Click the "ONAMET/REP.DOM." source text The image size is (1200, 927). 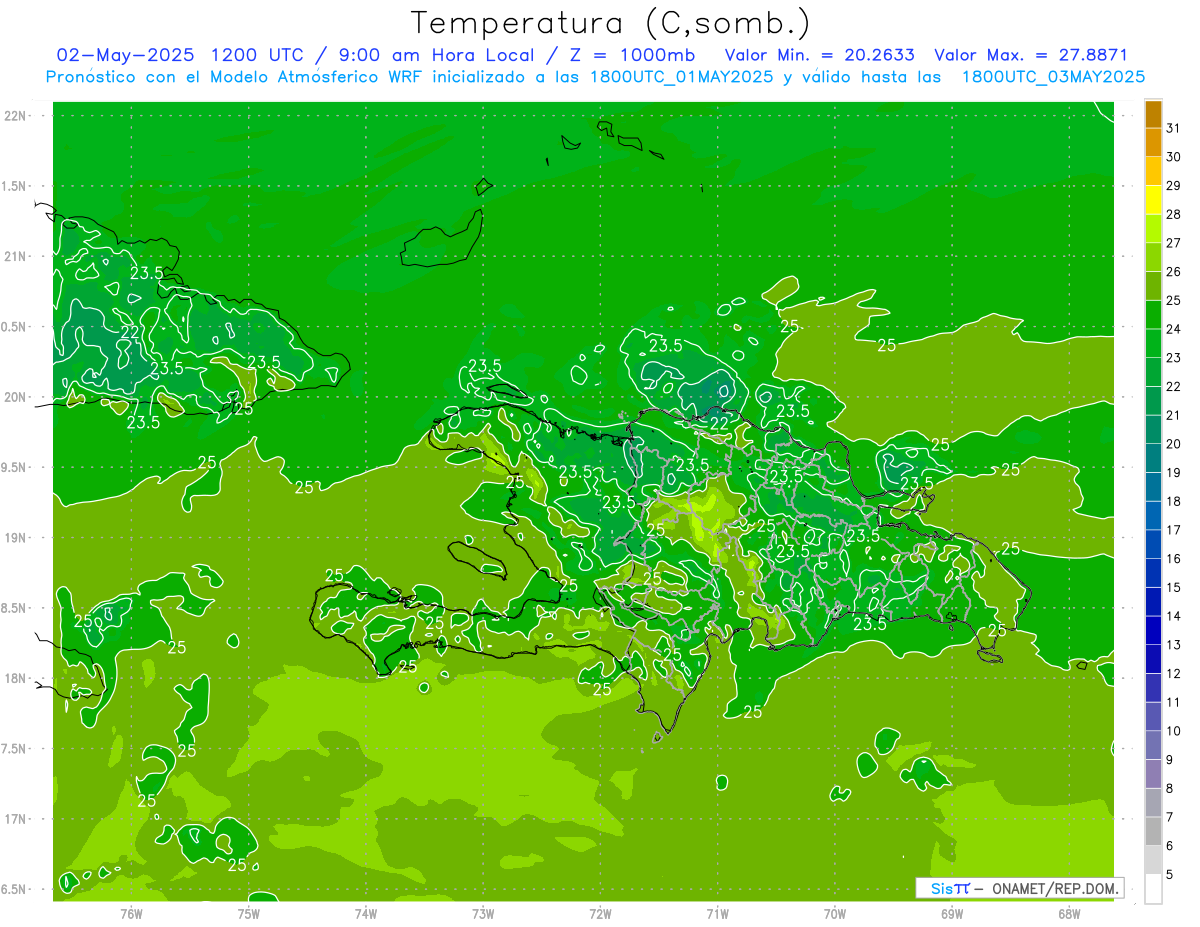click(x=1054, y=888)
